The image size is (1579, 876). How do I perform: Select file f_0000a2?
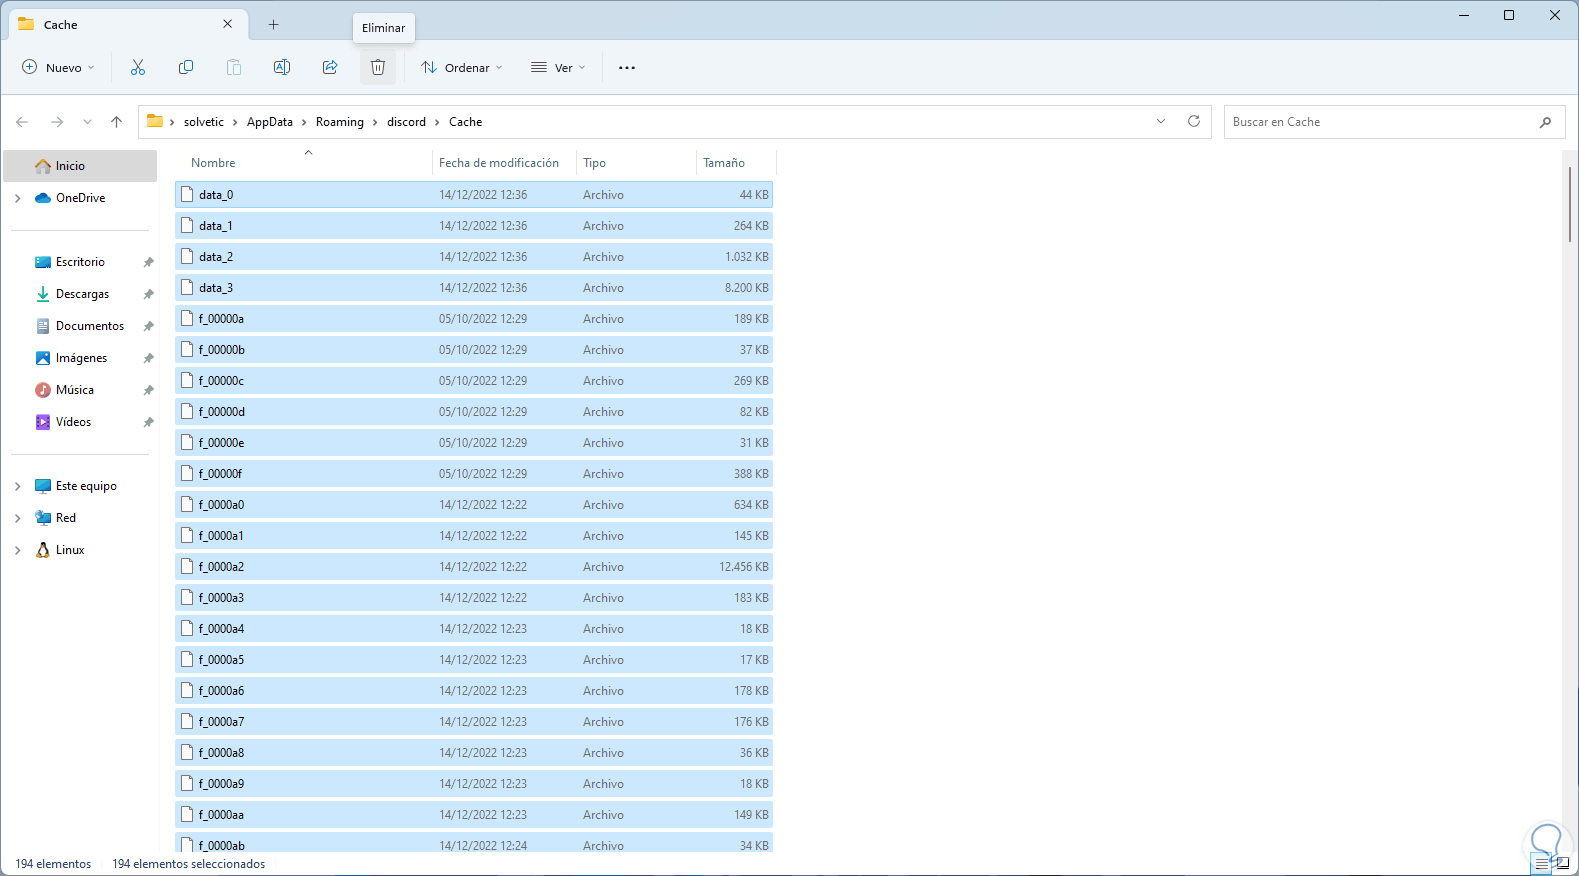click(474, 567)
